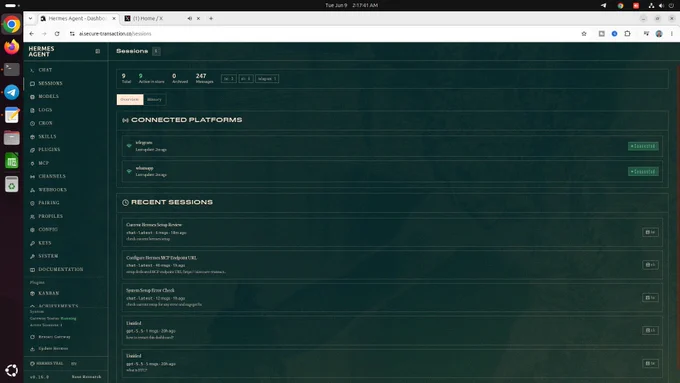Open Files manager from the dock
The width and height of the screenshot is (680, 383).
click(12, 138)
